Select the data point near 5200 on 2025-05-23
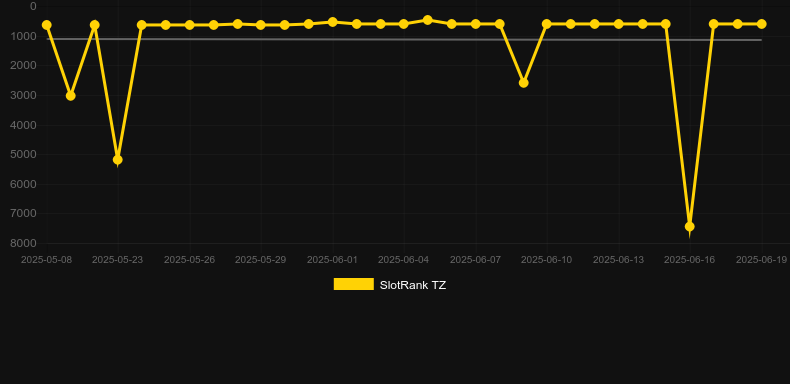The width and height of the screenshot is (790, 384). (x=118, y=160)
